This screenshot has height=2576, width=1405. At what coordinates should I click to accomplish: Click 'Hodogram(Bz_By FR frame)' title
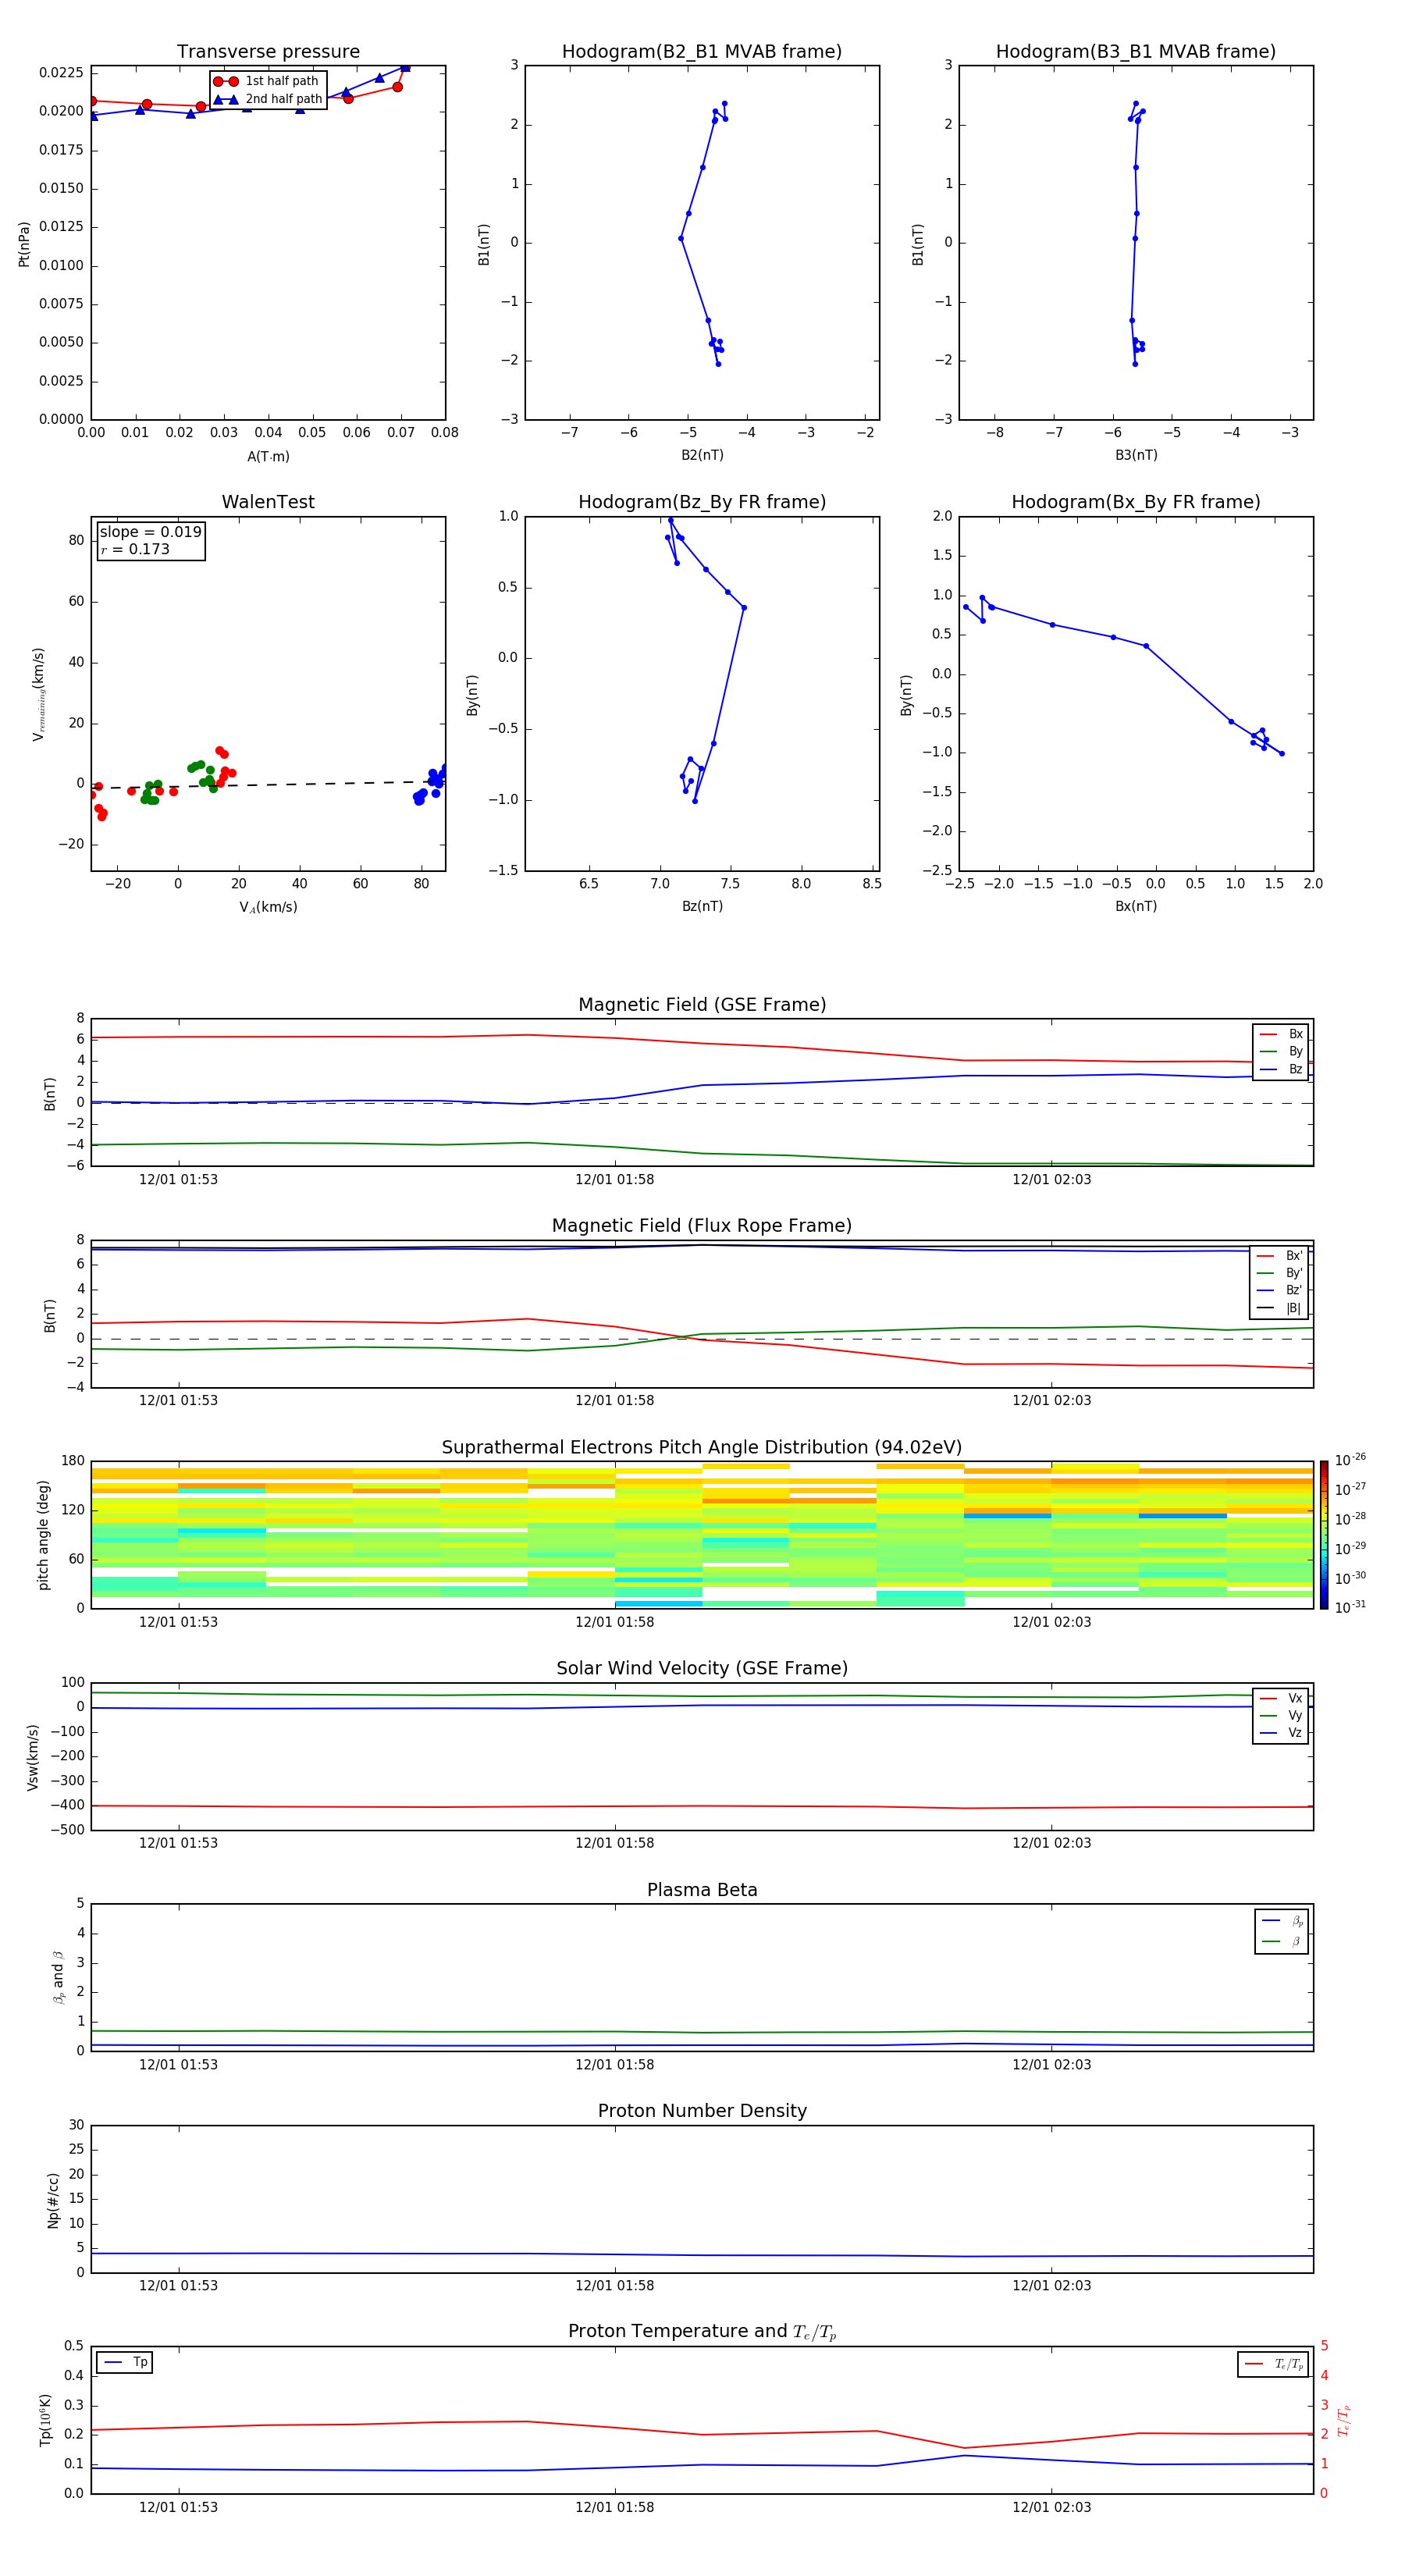click(x=702, y=502)
